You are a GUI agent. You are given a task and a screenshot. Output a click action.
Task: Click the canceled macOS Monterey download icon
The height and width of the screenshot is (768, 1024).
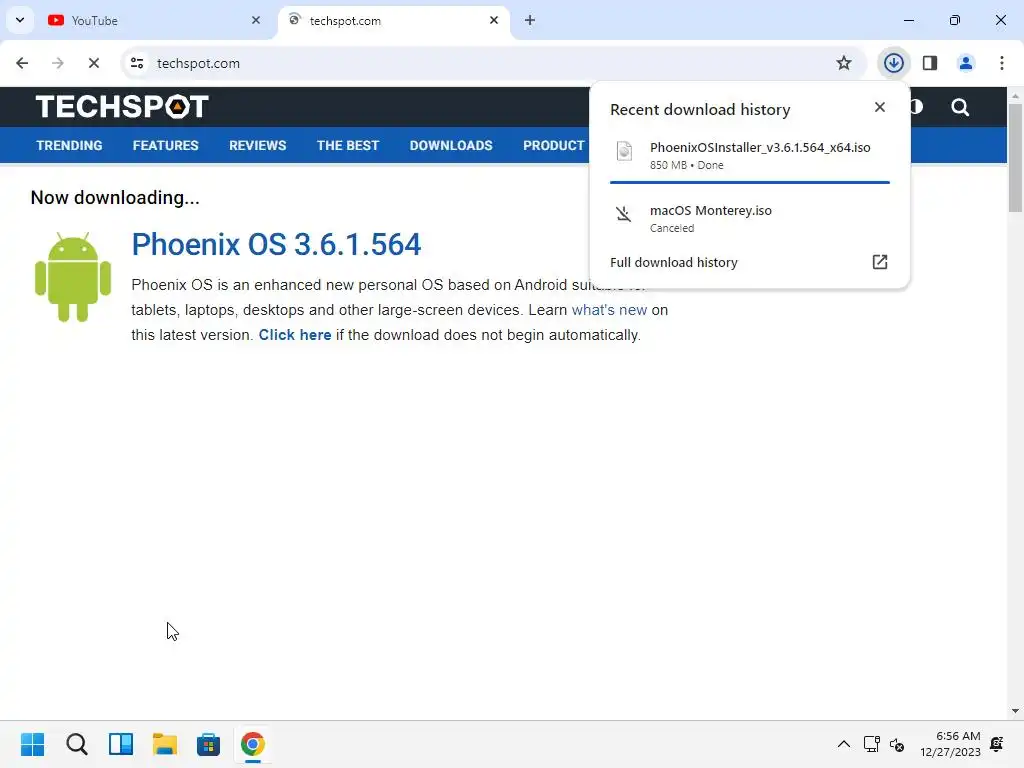(624, 214)
